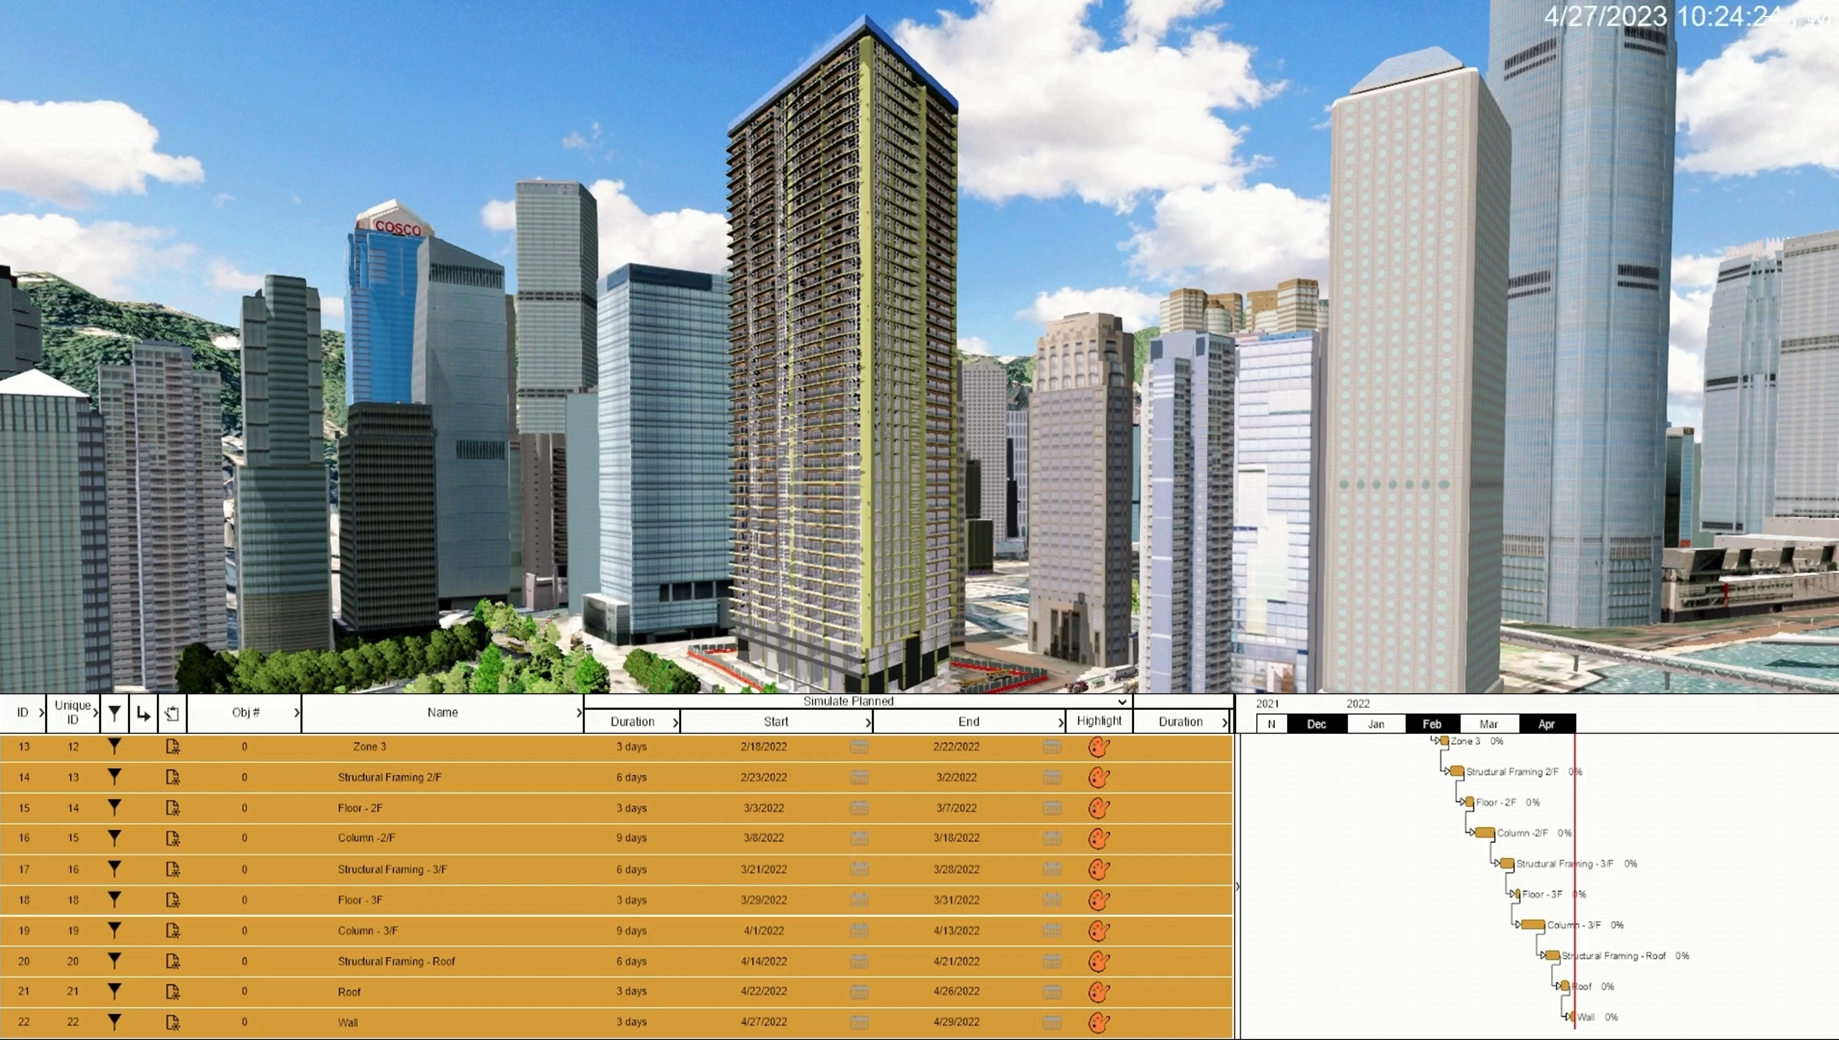
Task: Open end date calendar for Column - 3/F
Action: click(x=1051, y=930)
